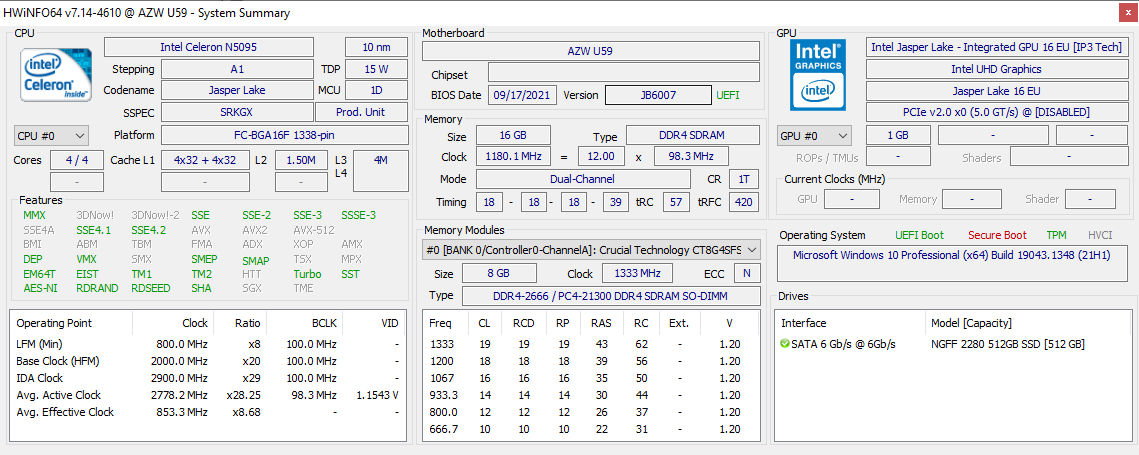Click the Base Clock (HFM) row
1139x455 pixels.
[x=207, y=361]
